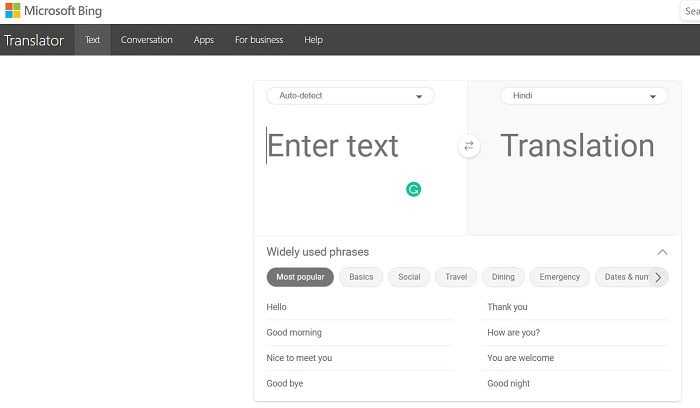Viewport: 700px width, 408px height.
Task: Open the Grammarly icon in text box
Action: 413,189
